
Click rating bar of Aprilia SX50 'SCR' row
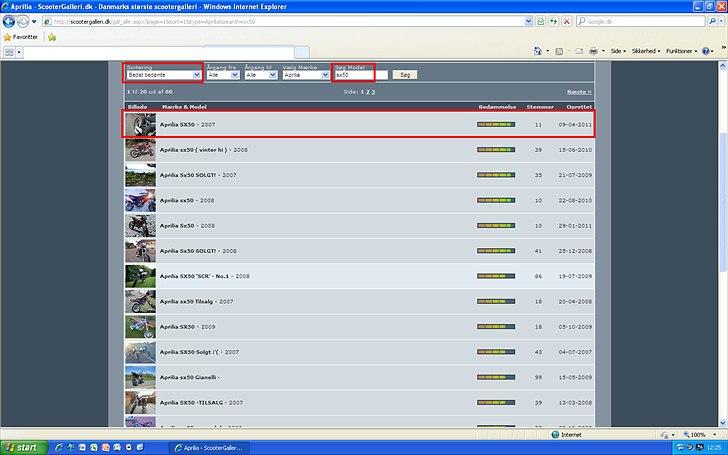496,276
